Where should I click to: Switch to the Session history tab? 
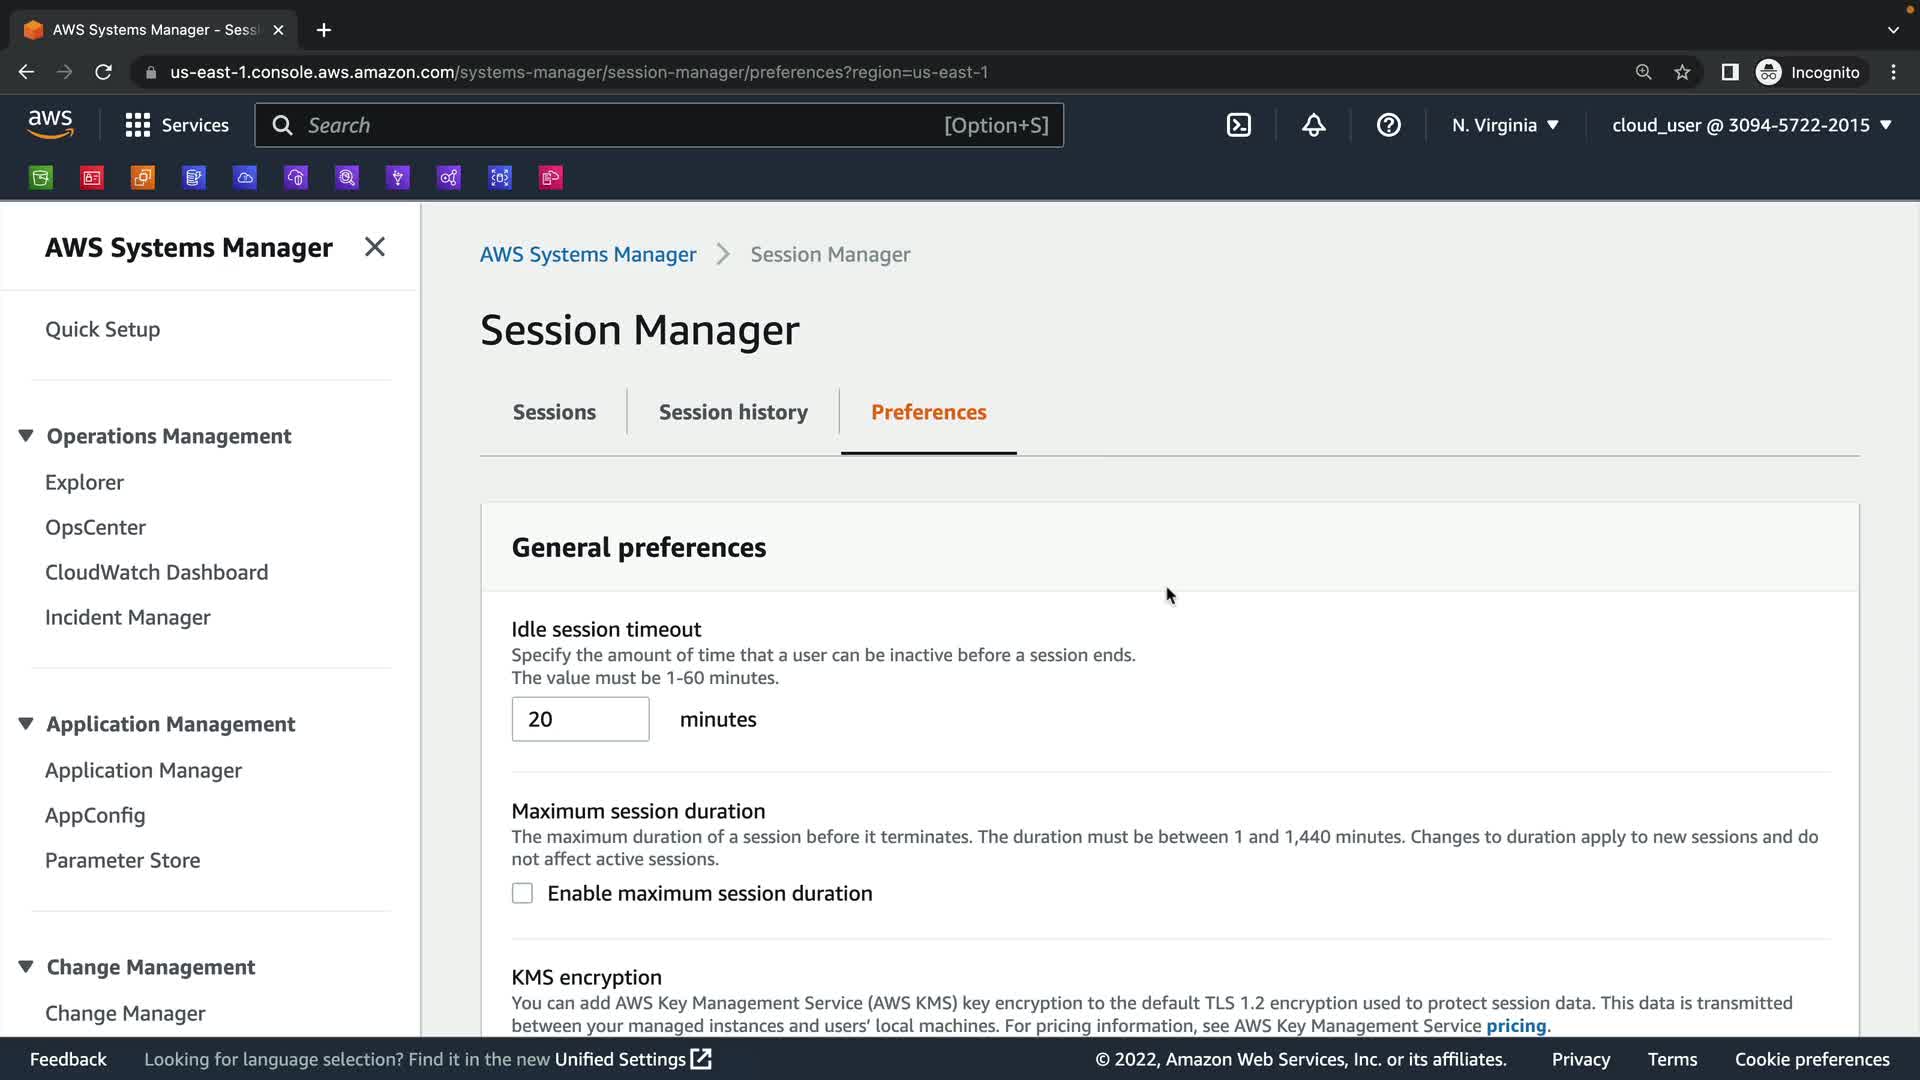pyautogui.click(x=733, y=412)
